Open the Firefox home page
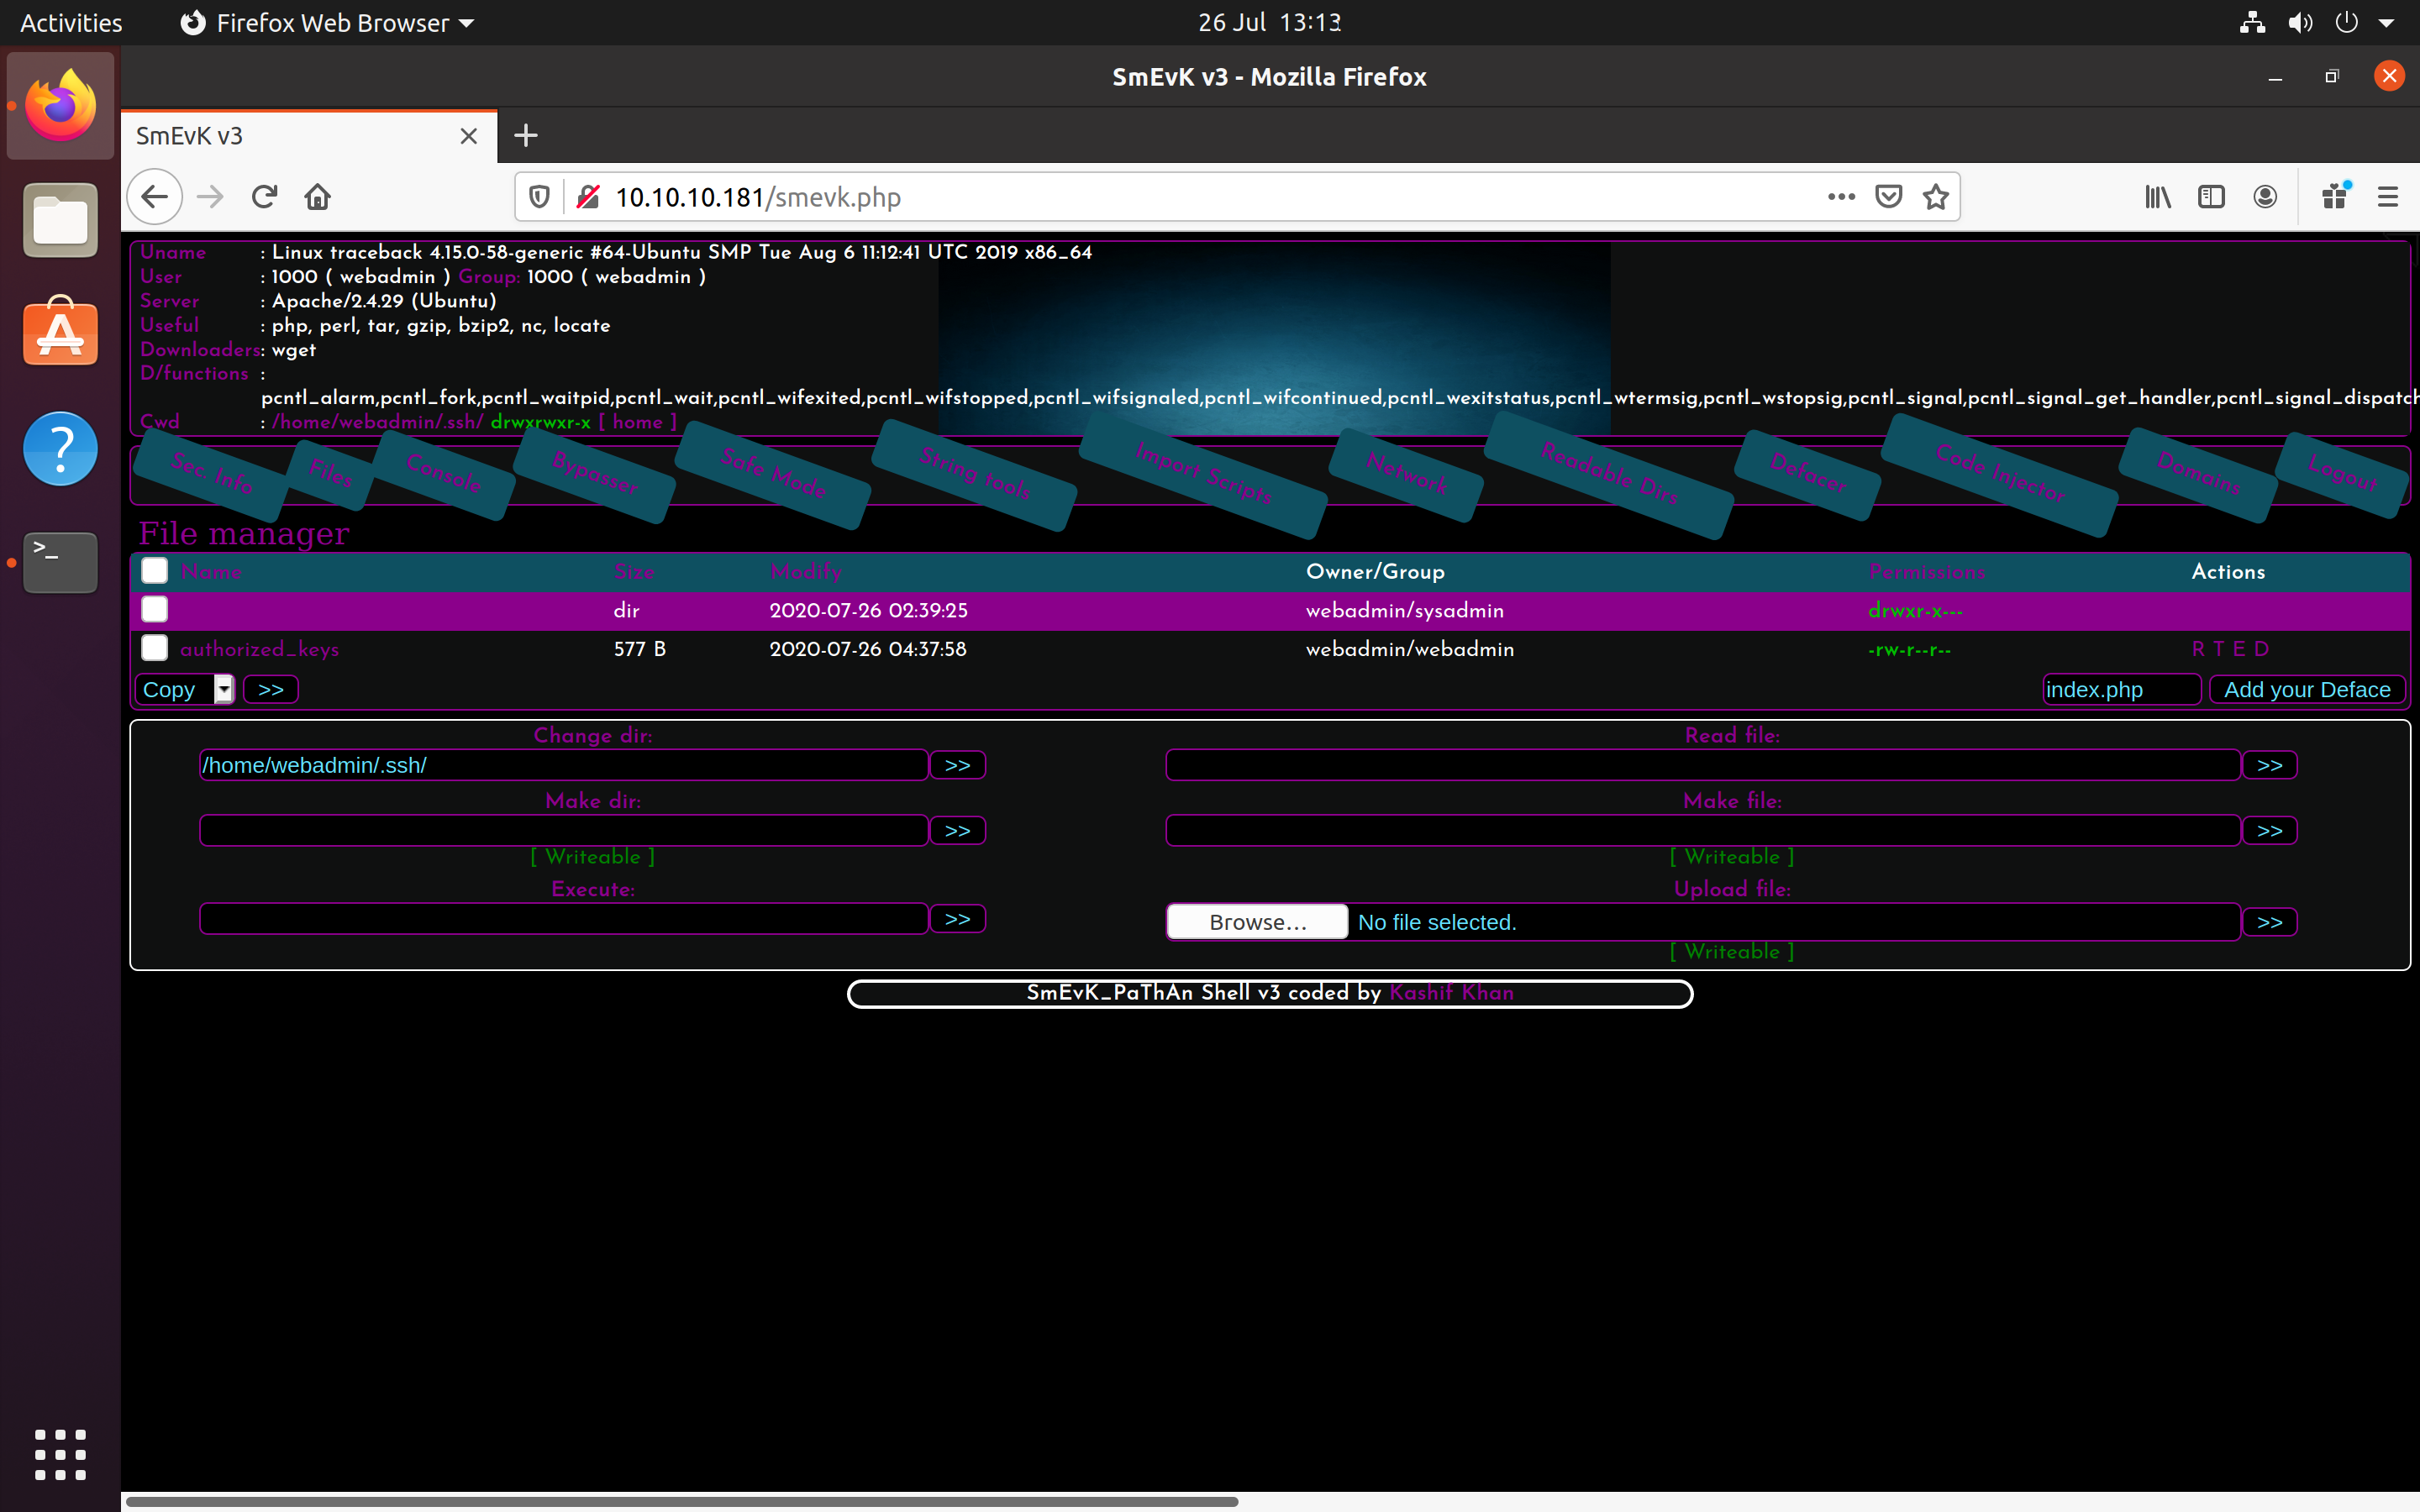 [318, 197]
